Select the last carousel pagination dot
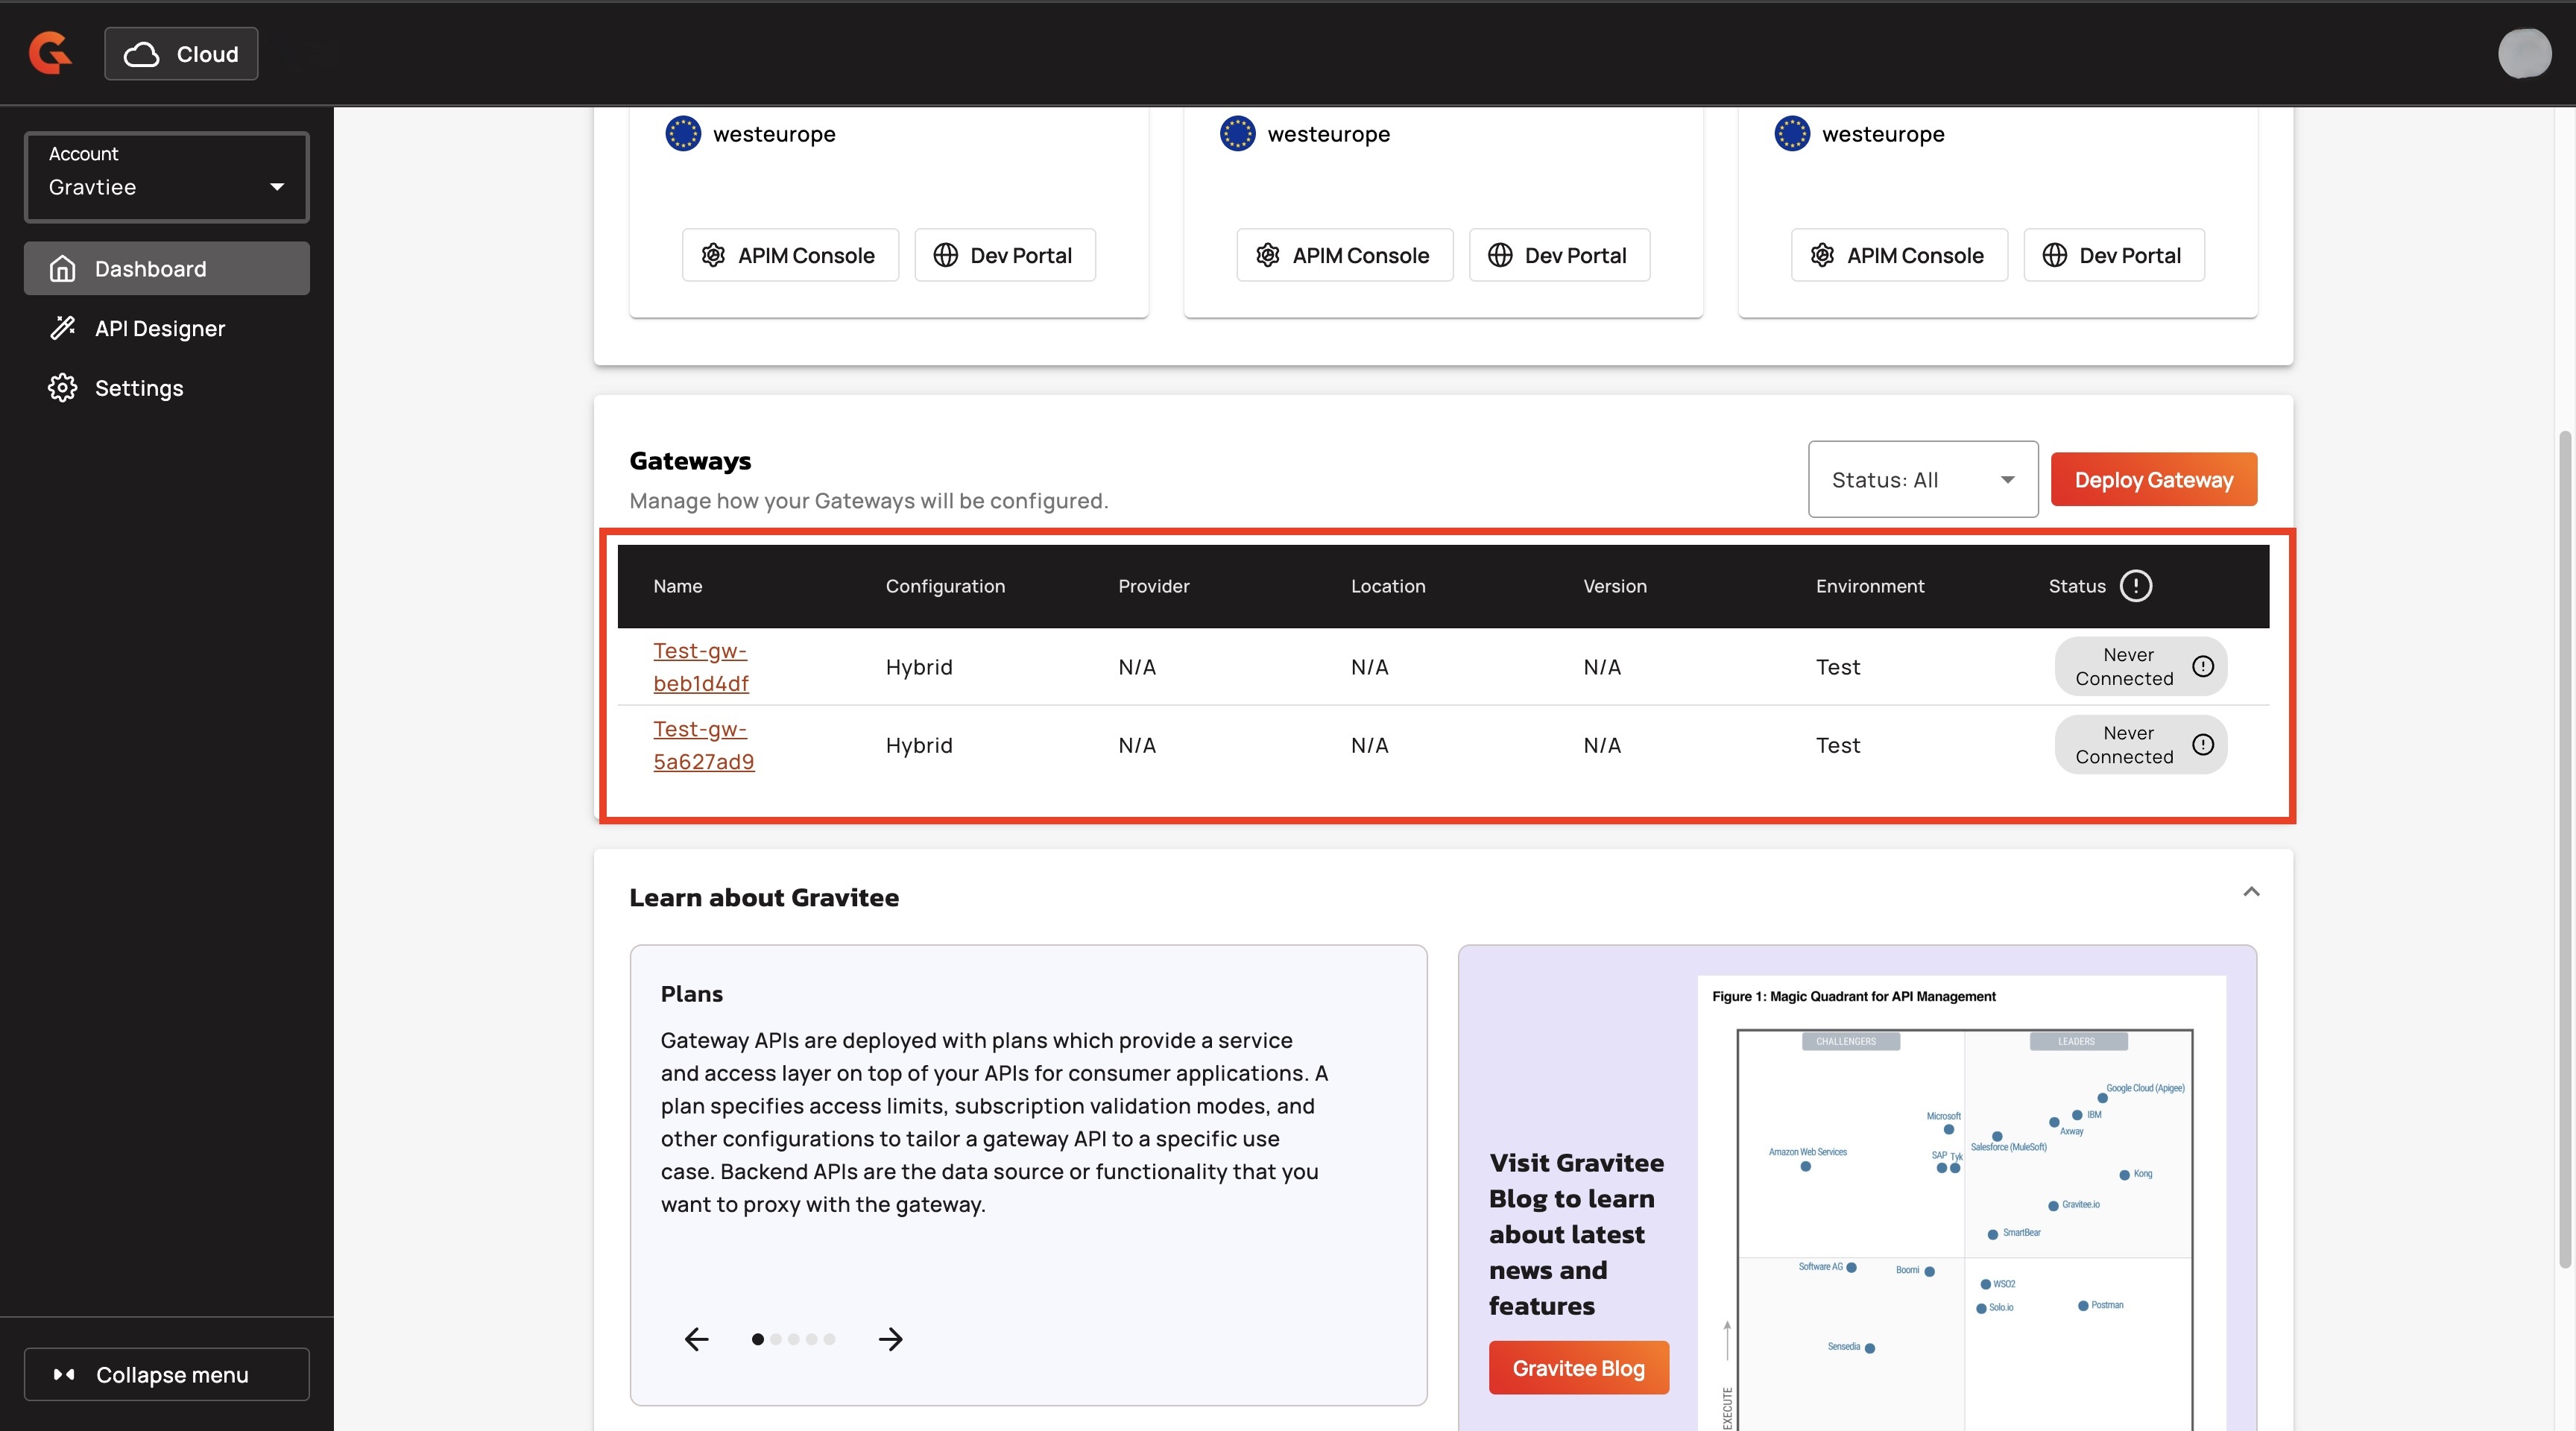 click(829, 1339)
